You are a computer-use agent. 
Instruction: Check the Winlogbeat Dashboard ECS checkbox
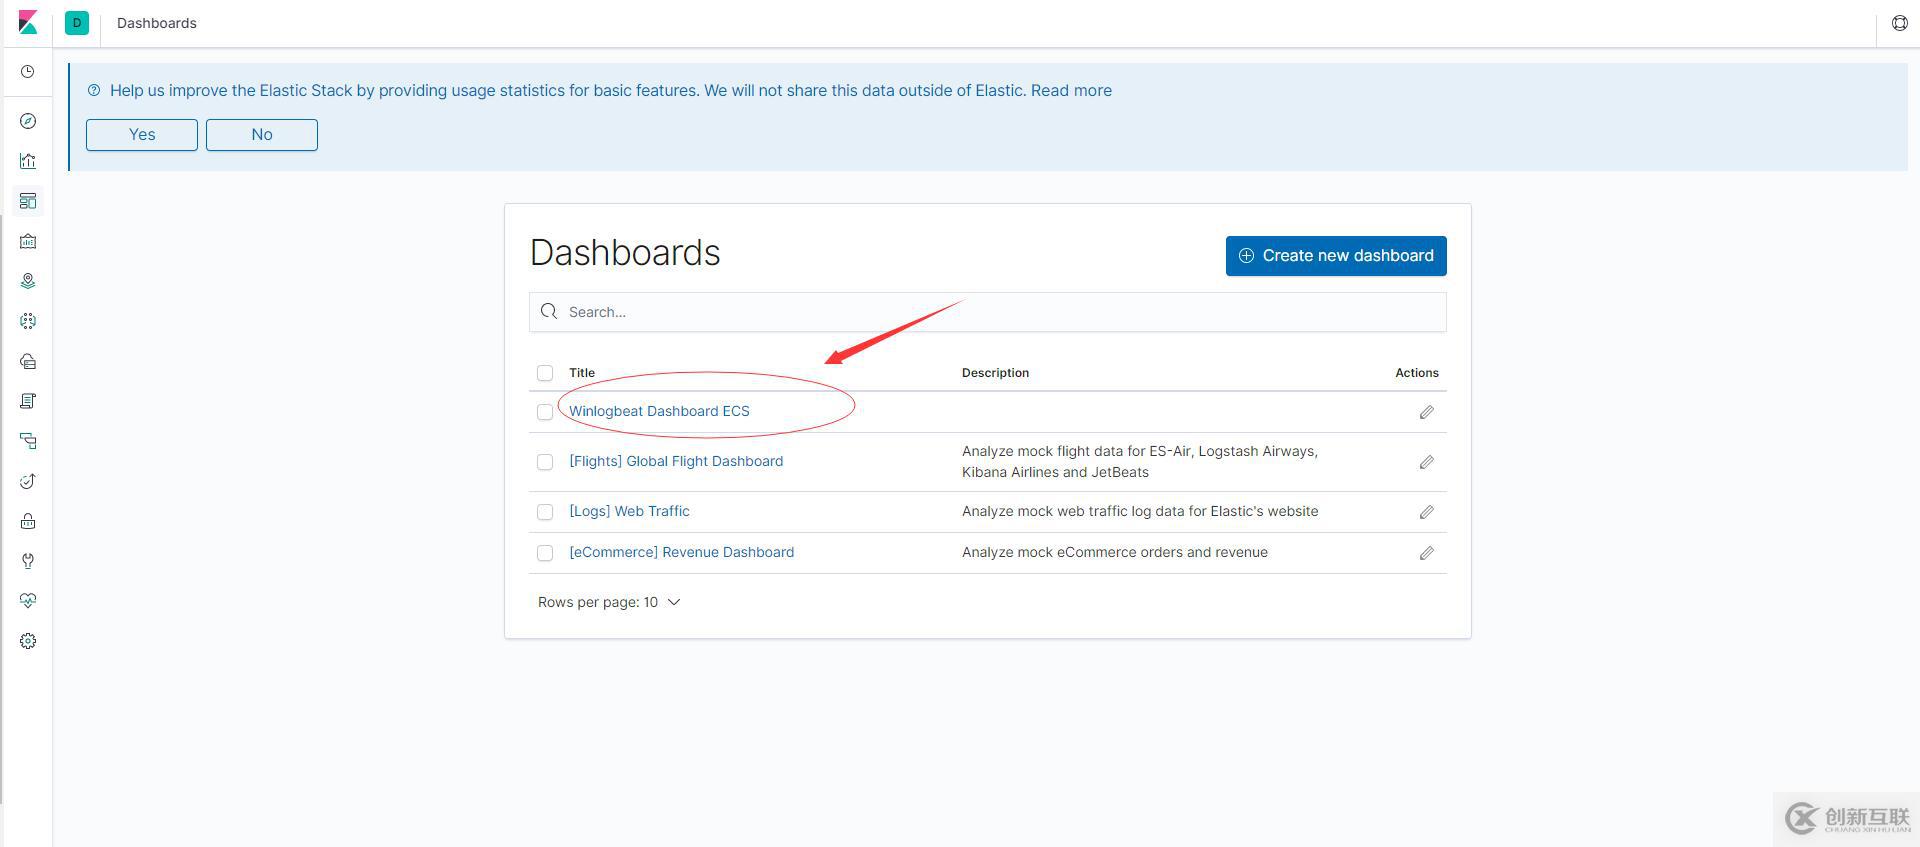click(545, 412)
